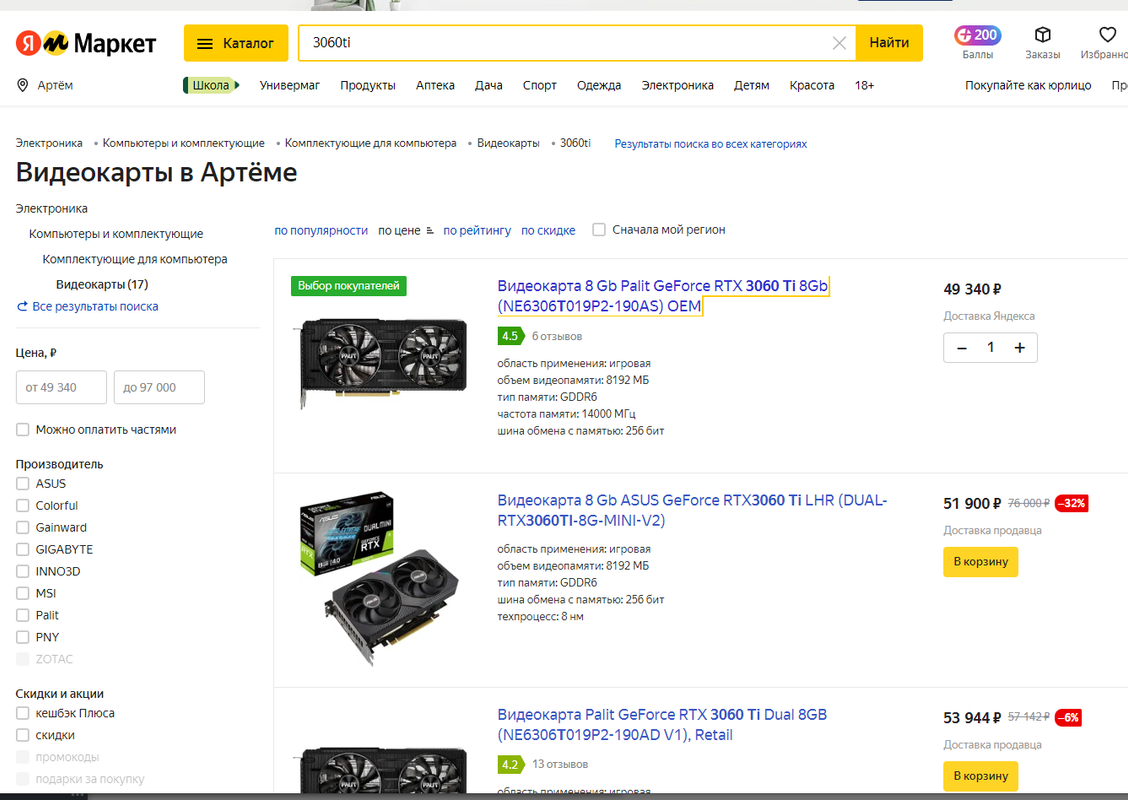Image resolution: width=1128 pixels, height=800 pixels.
Task: Click the Найти search button
Action: coord(889,43)
